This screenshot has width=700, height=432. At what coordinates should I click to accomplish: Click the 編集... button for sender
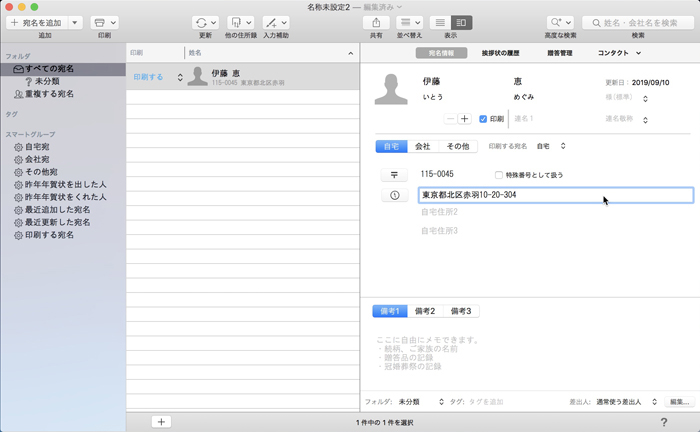pos(679,401)
